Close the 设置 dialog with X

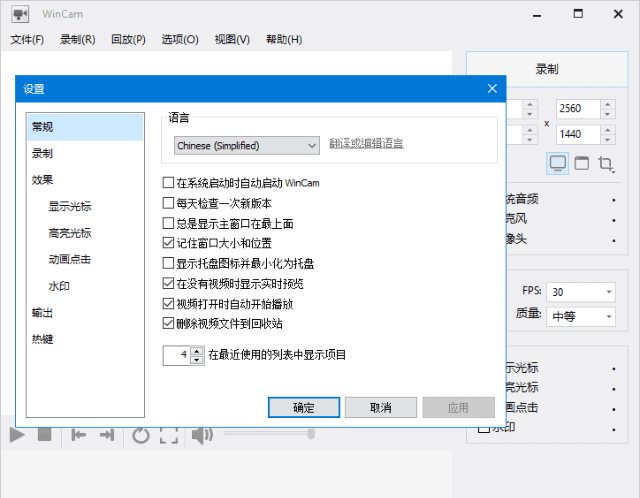pyautogui.click(x=492, y=89)
